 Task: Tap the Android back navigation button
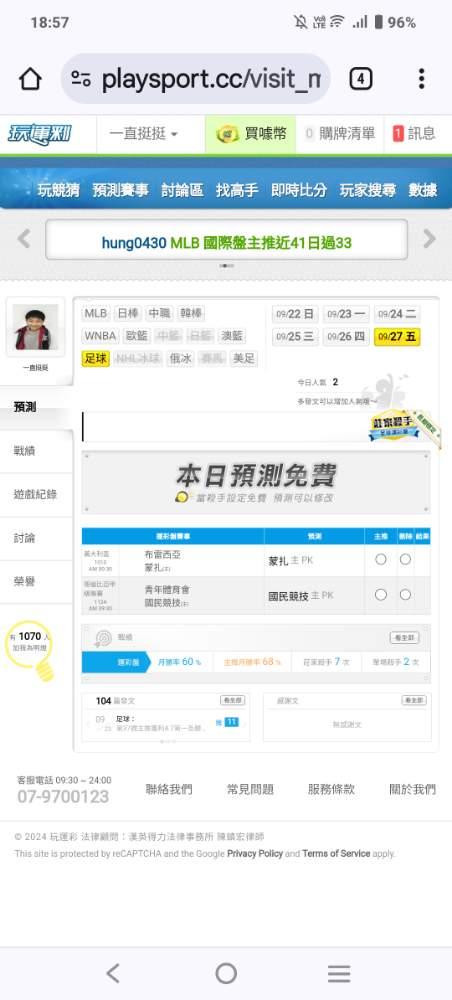[x=113, y=973]
